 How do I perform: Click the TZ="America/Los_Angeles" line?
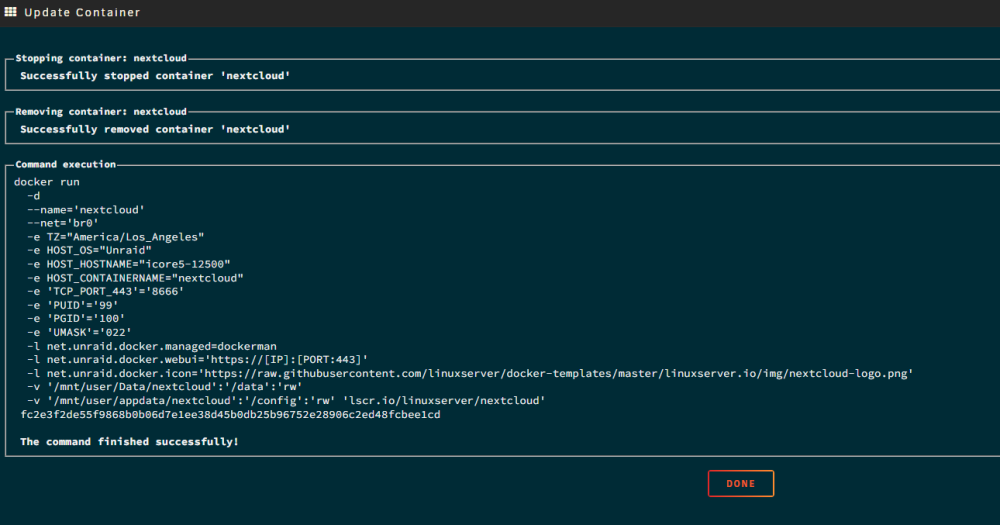click(115, 237)
